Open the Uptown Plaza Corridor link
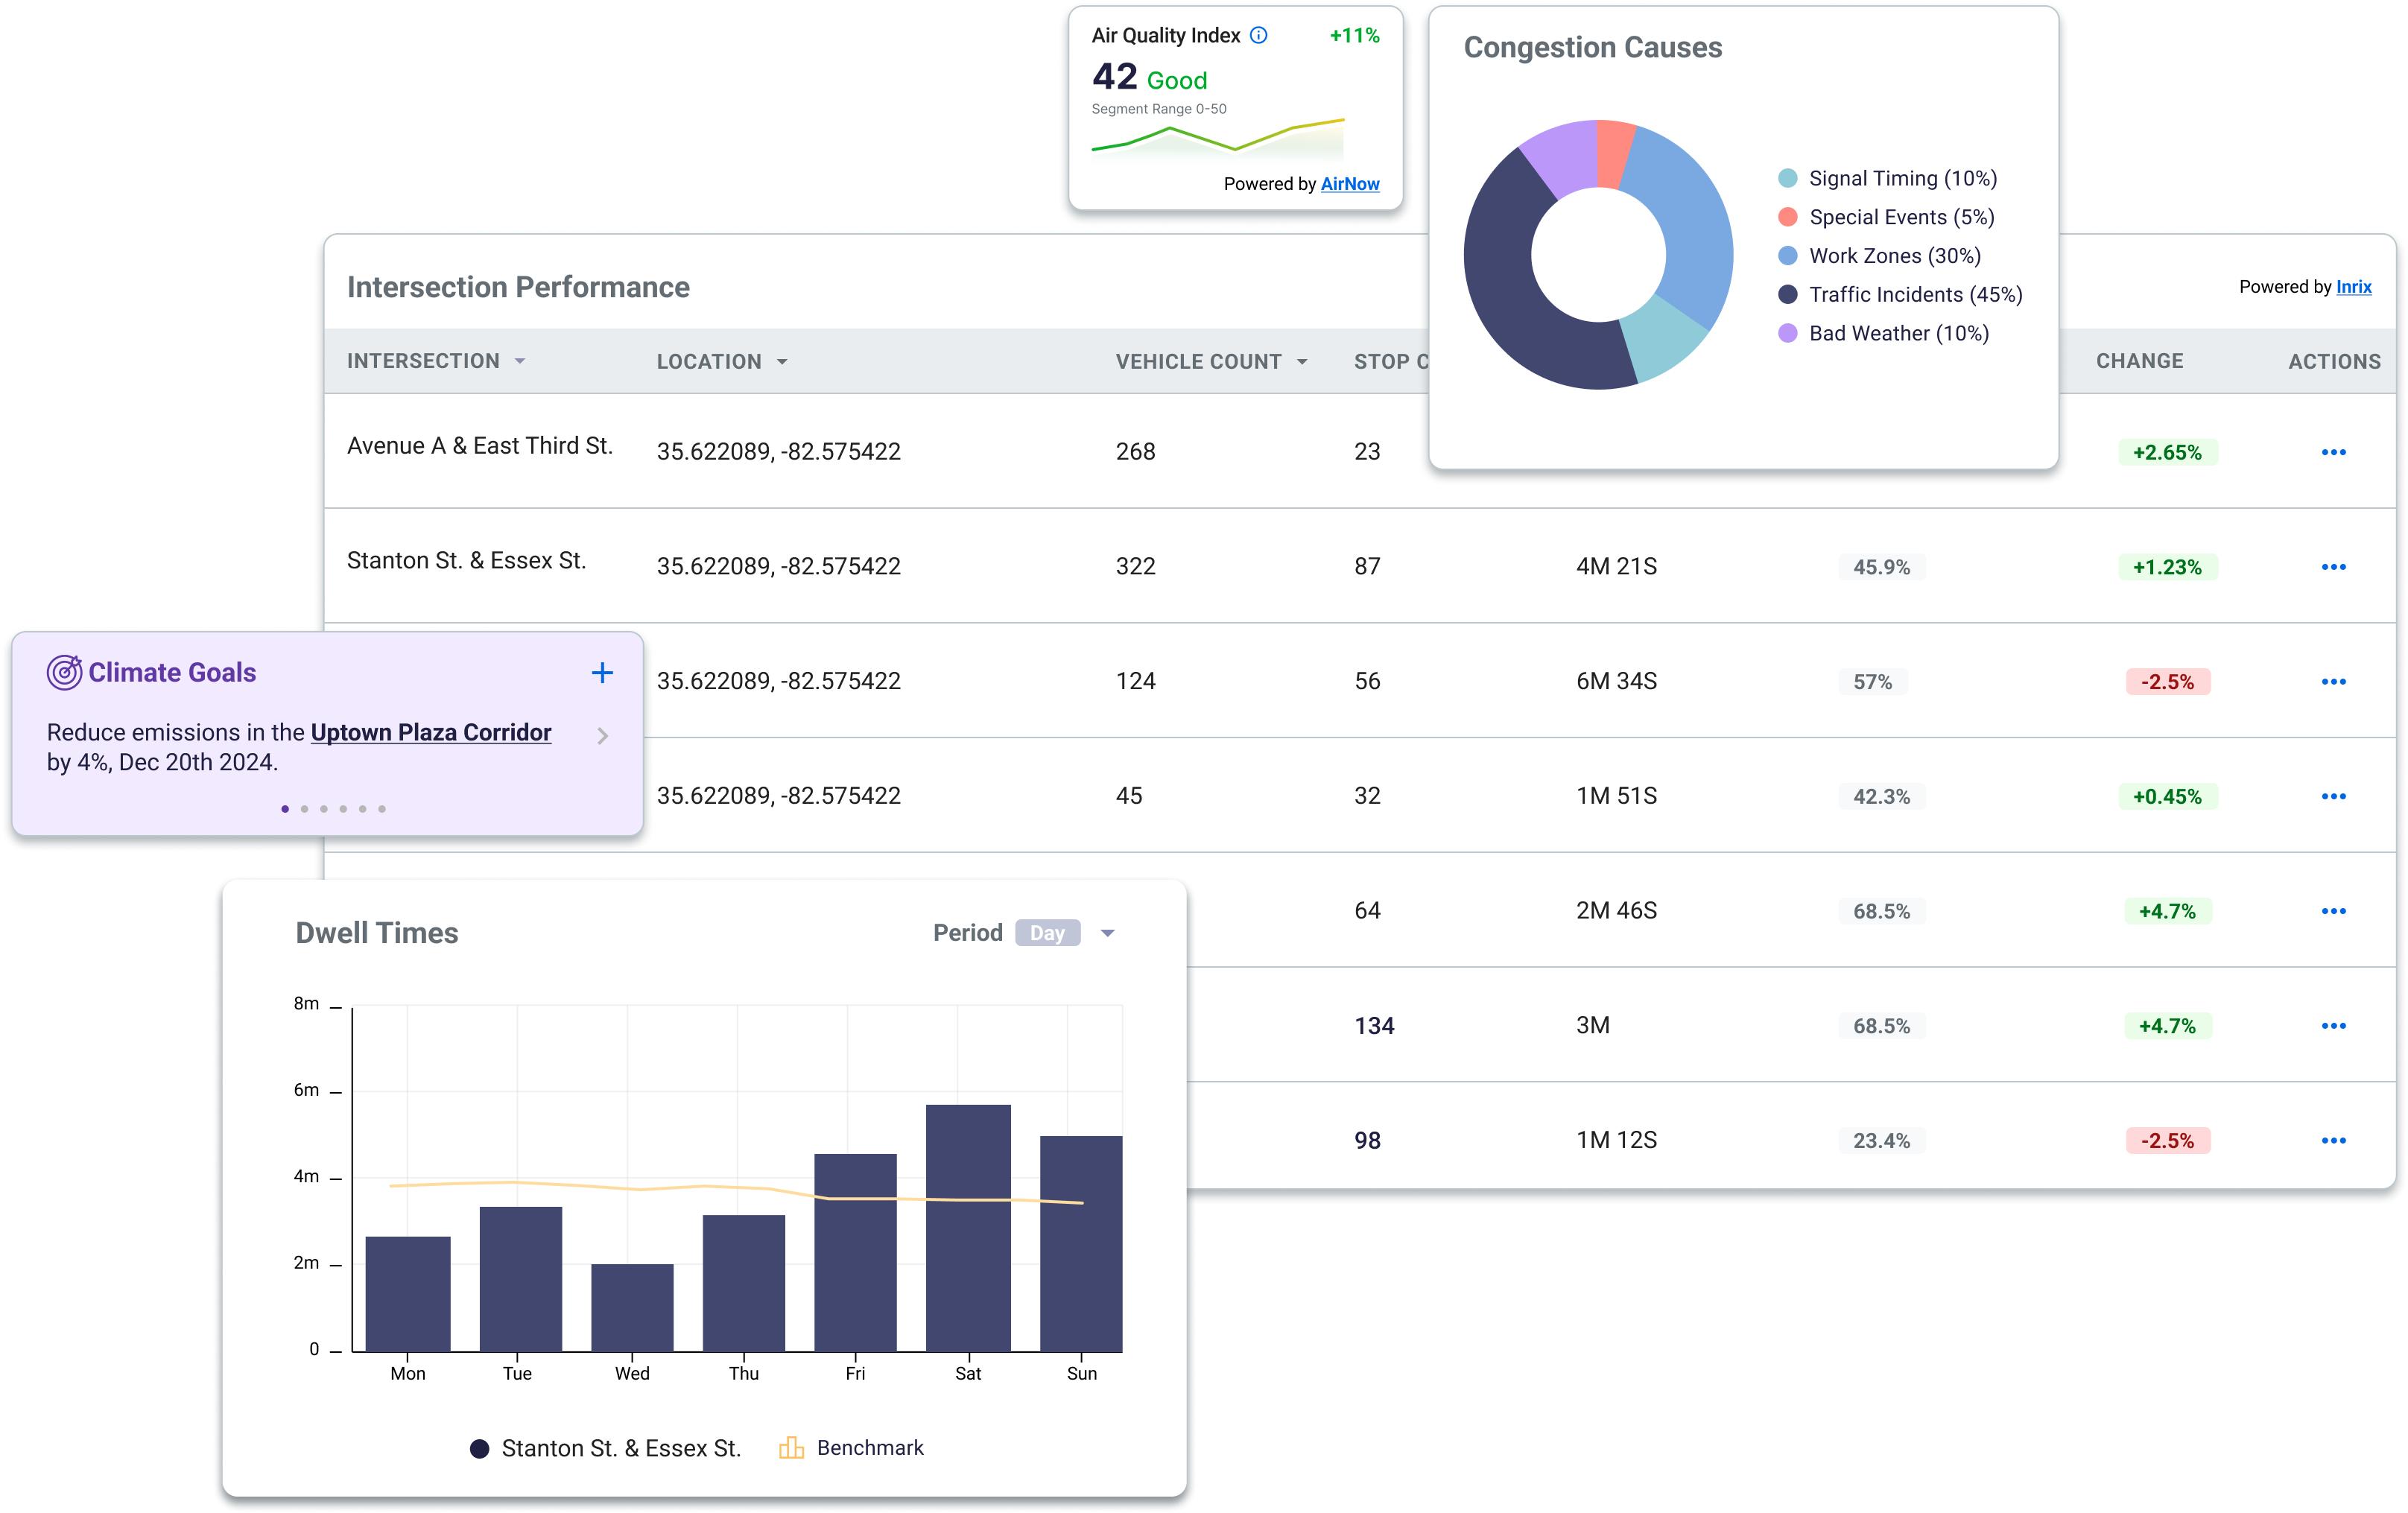This screenshot has width=2408, height=1513. [430, 732]
